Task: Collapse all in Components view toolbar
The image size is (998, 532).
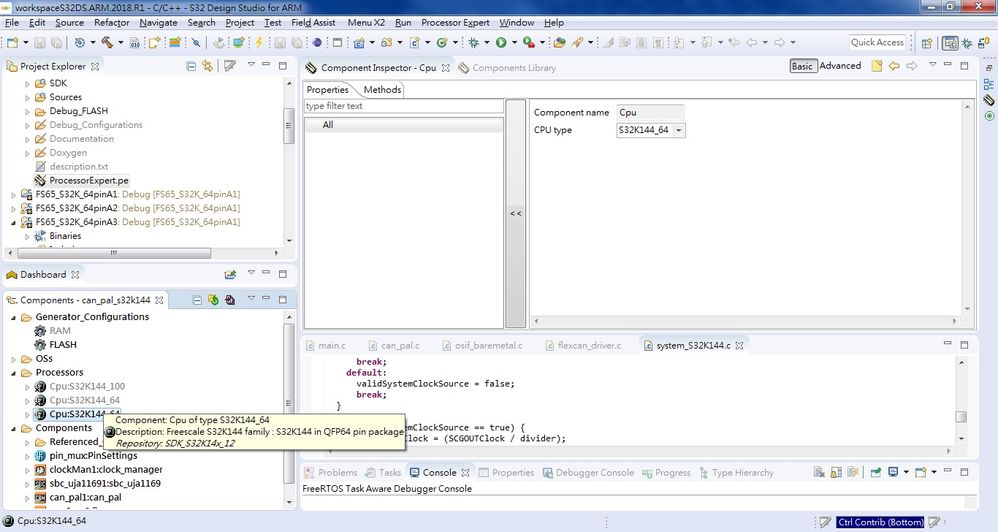Action: click(197, 300)
